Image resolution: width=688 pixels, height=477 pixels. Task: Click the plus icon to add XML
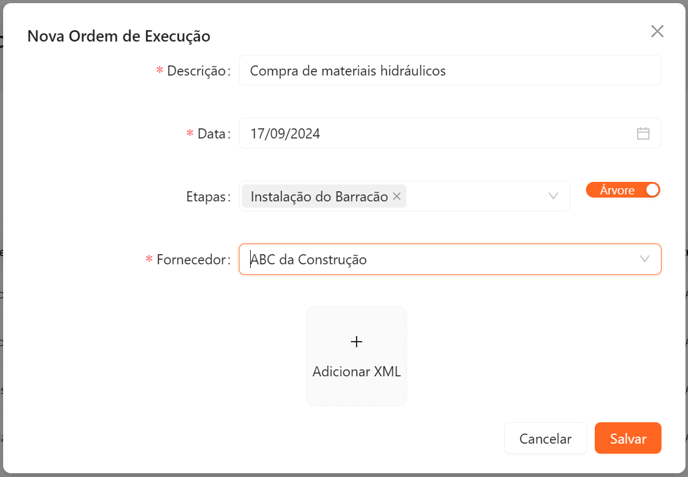(x=356, y=341)
